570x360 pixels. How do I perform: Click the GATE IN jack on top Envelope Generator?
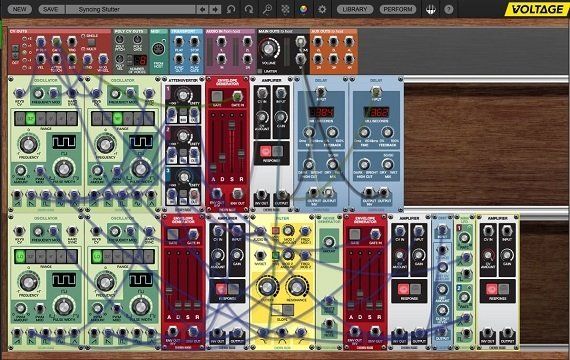click(237, 96)
